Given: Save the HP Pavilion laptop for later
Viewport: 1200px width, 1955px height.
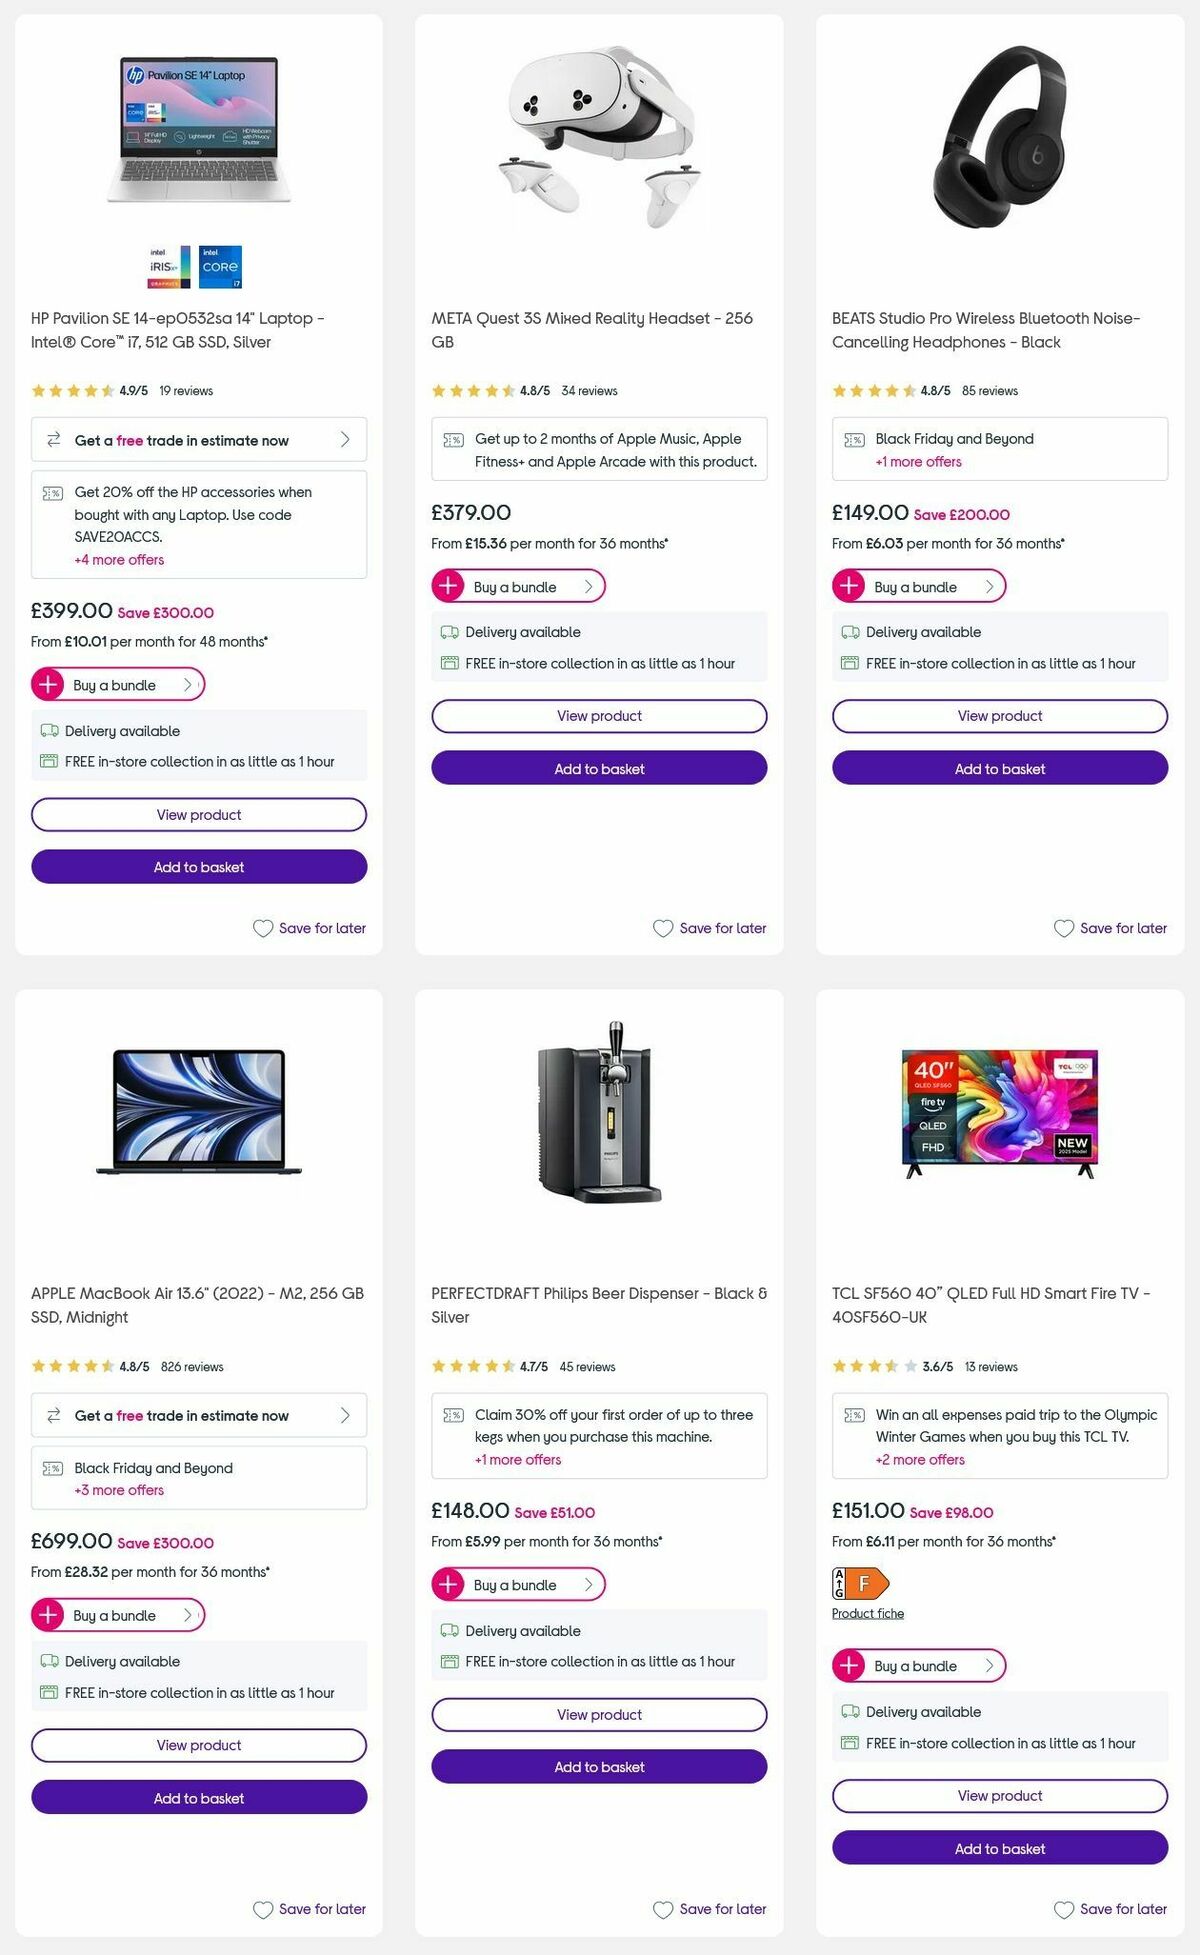Looking at the screenshot, I should tap(310, 928).
